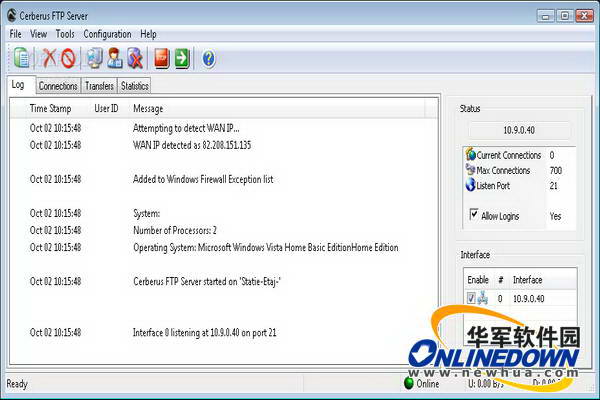Select 'Interface 0 listening at 10.9.0.40' entry
600x400 pixels.
click(x=204, y=332)
